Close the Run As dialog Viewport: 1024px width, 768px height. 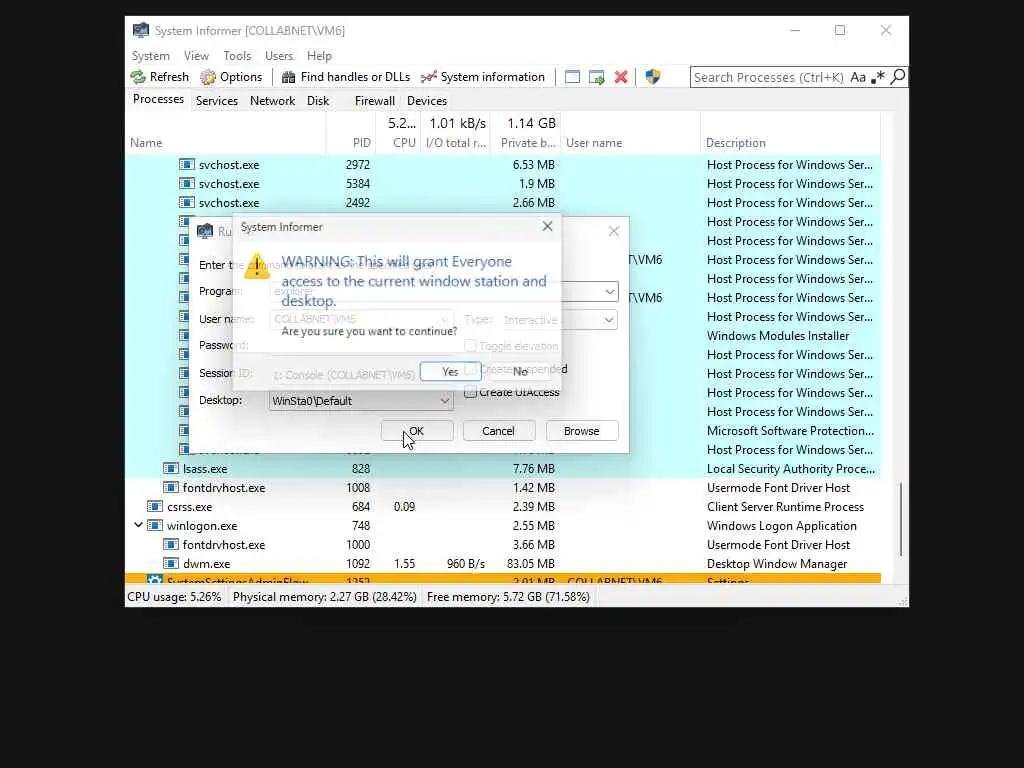614,231
